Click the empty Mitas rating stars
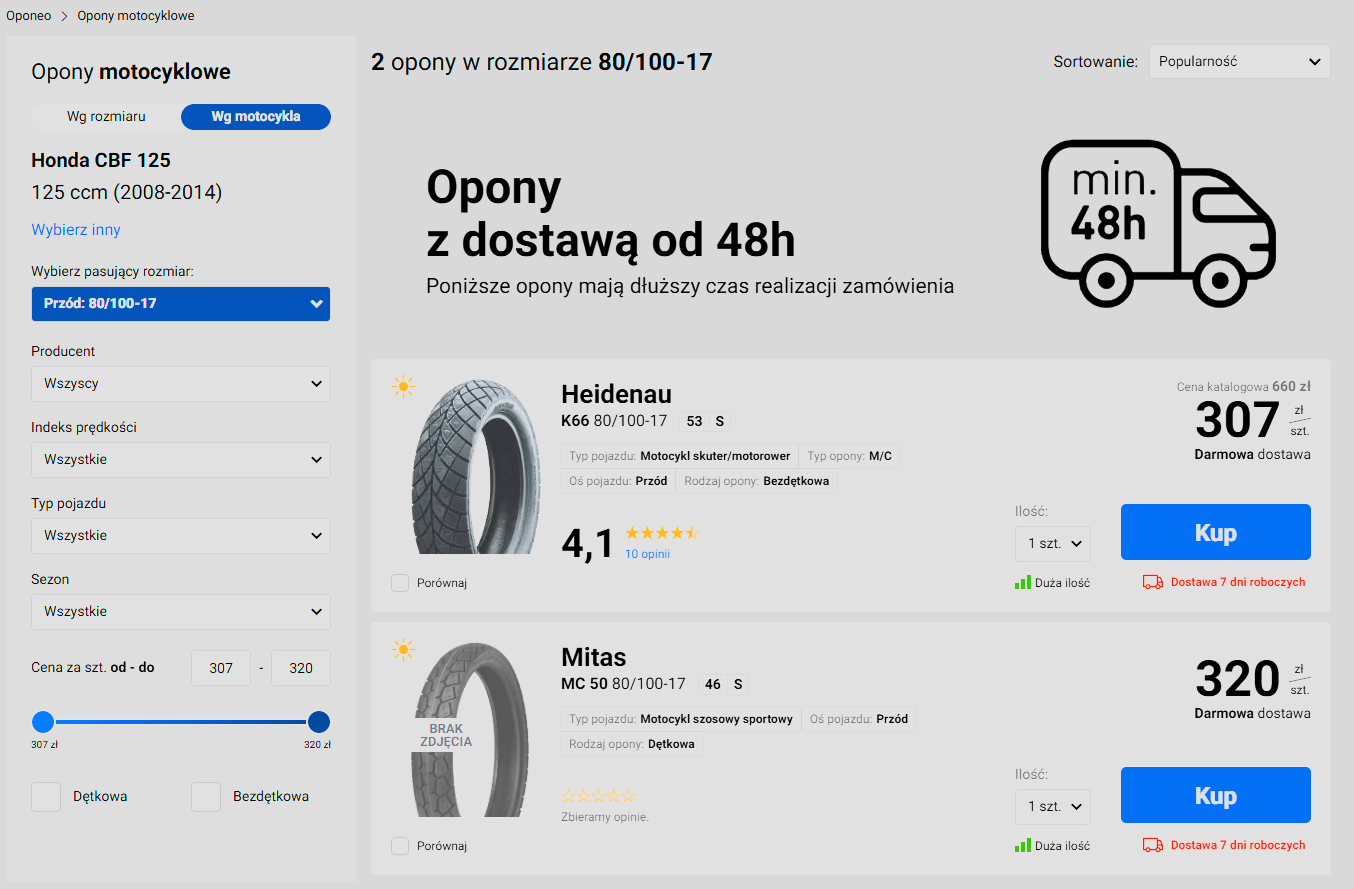Screen dimensions: 1354x889 598,796
